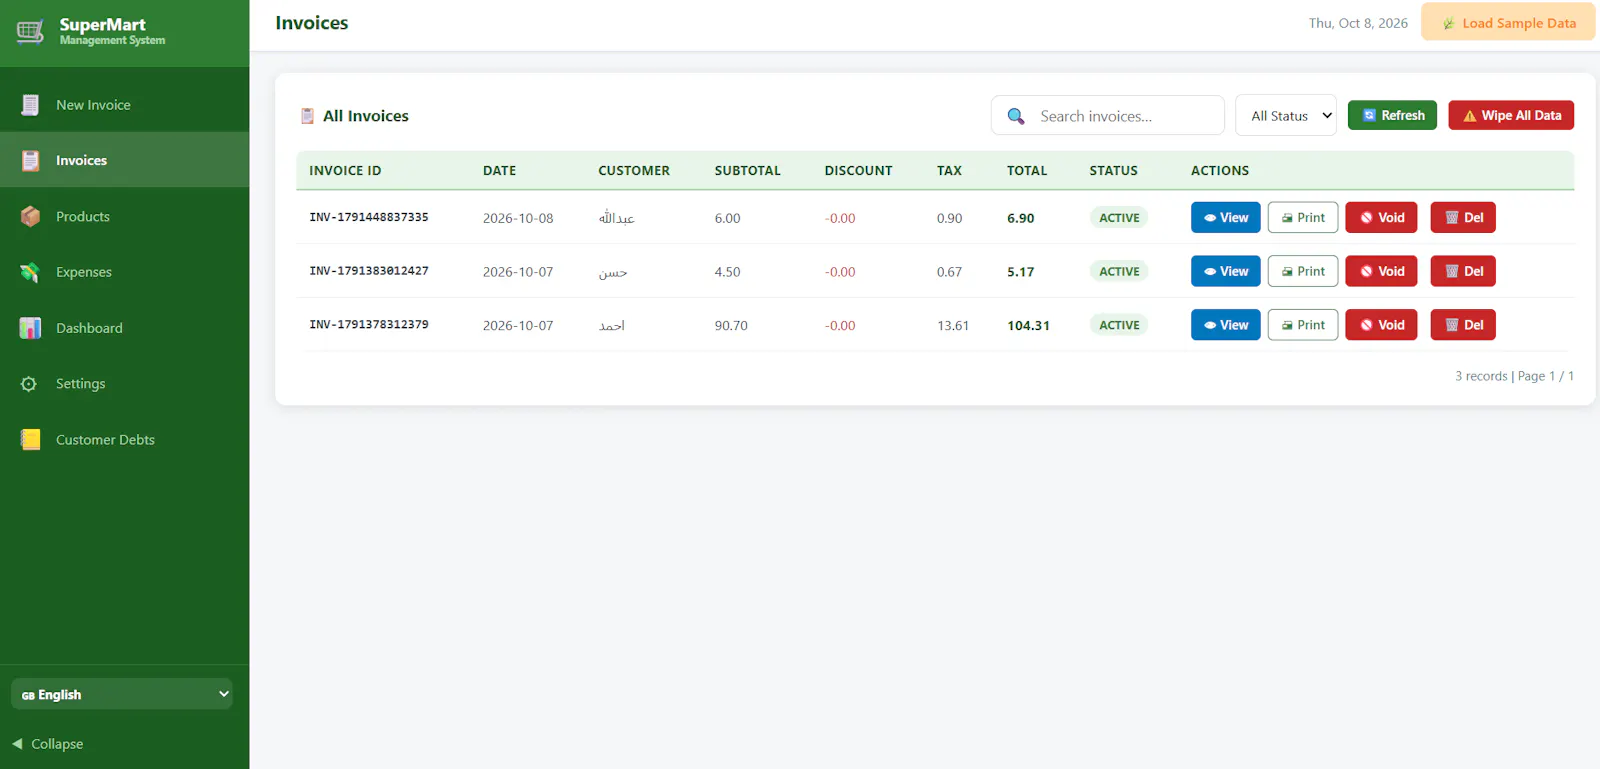Click subtotal value 90.70
This screenshot has width=1600, height=769.
click(x=731, y=326)
